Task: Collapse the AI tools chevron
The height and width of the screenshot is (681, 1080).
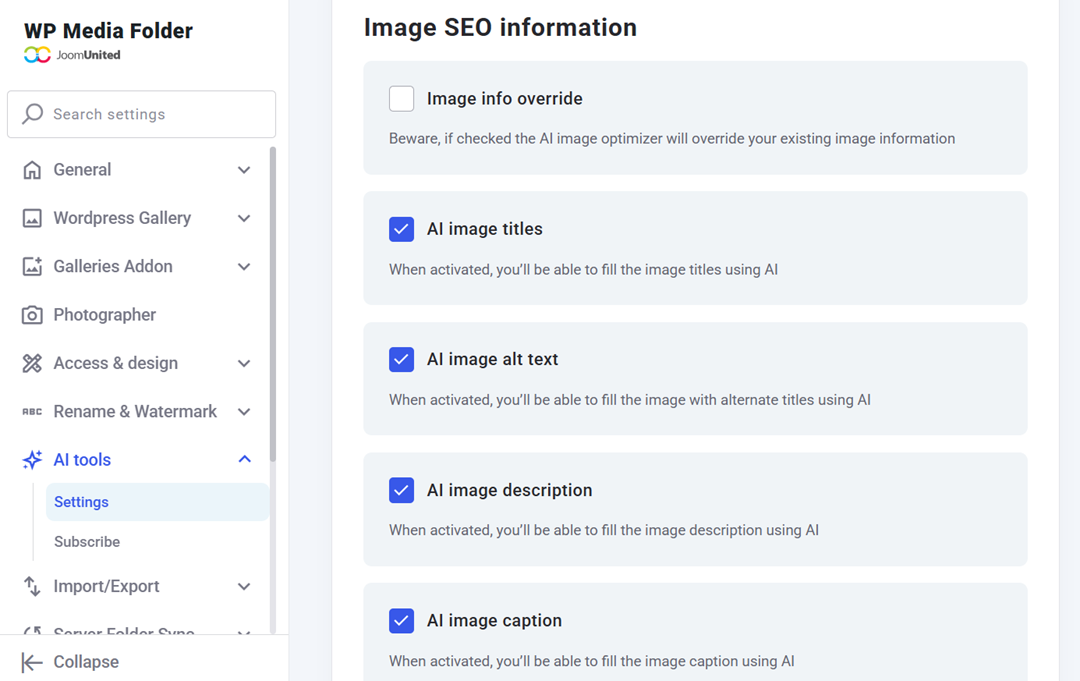Action: click(244, 459)
